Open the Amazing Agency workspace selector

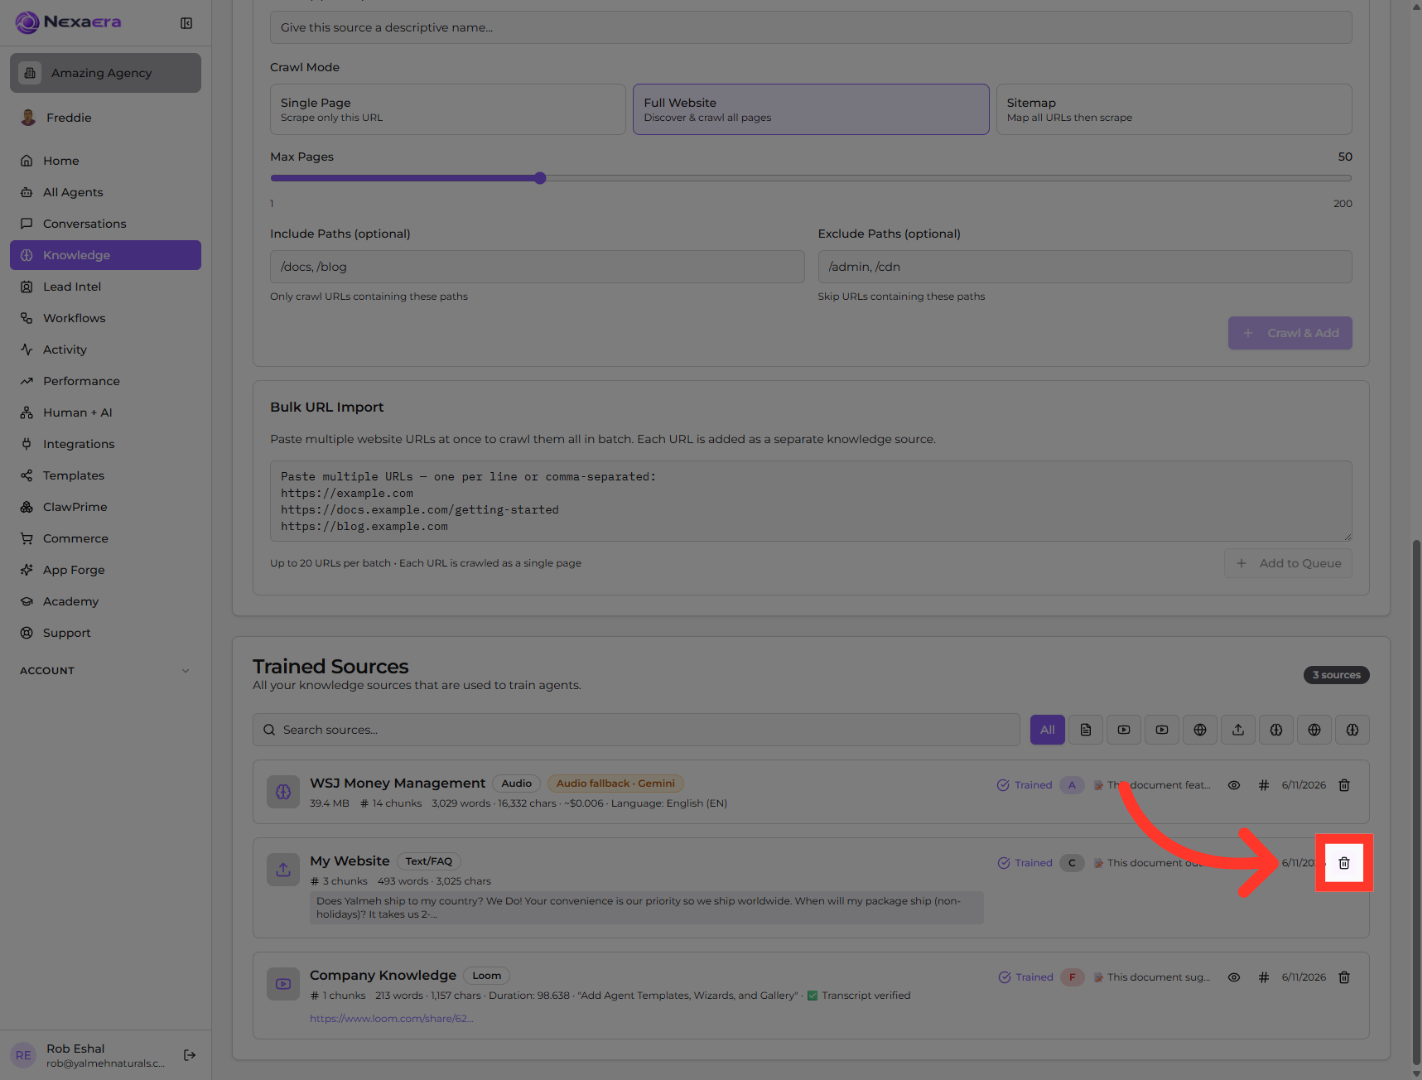point(105,73)
